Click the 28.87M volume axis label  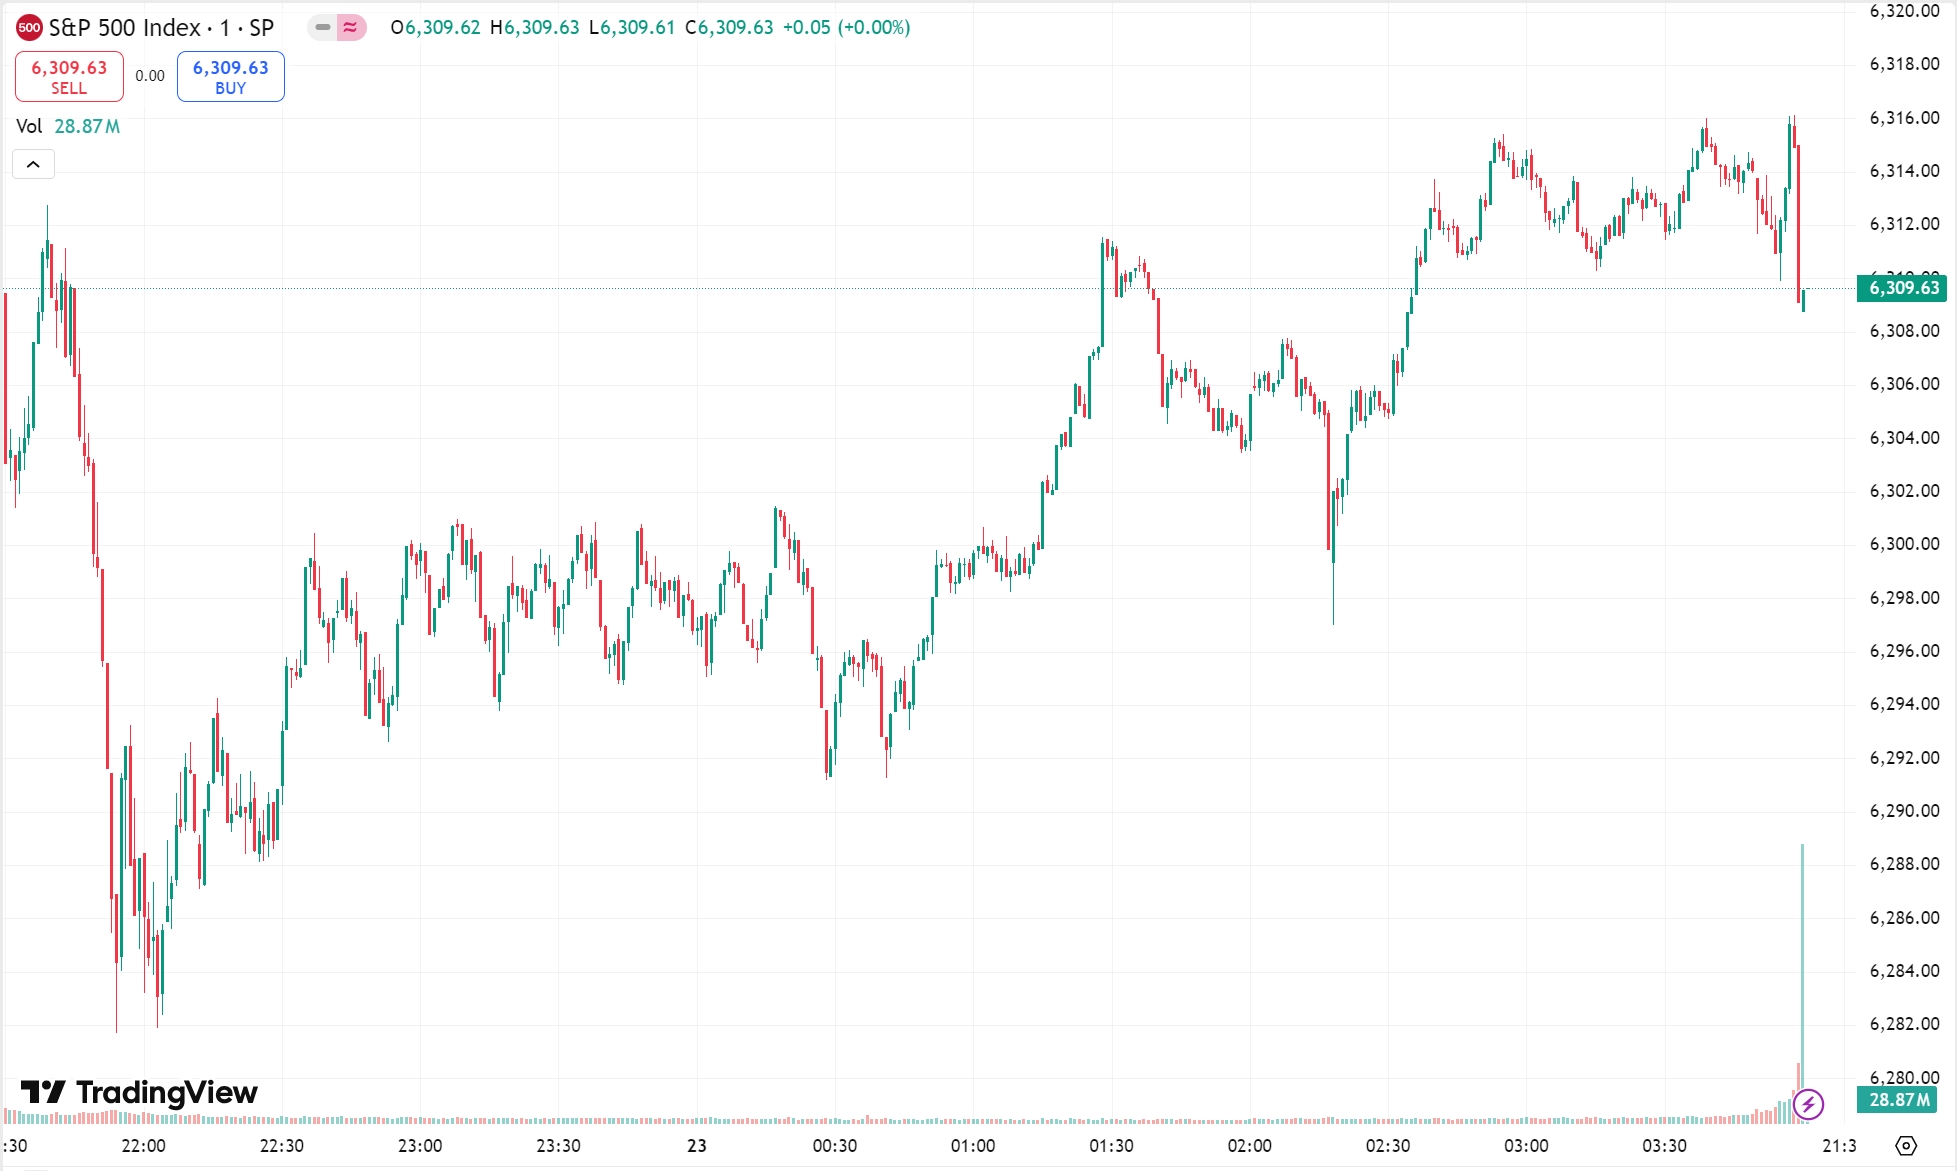1899,1099
